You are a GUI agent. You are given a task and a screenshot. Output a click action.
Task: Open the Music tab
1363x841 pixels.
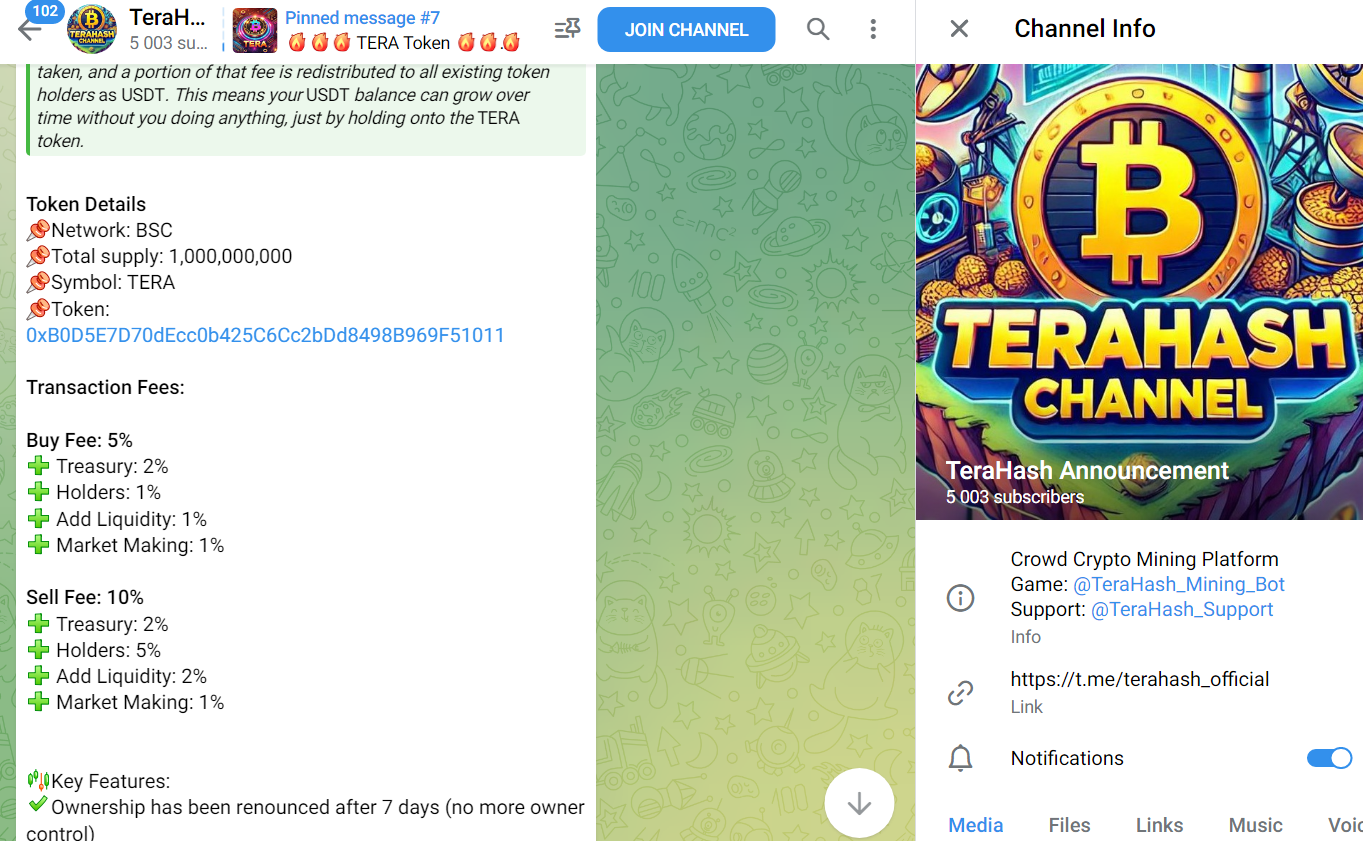point(1255,825)
